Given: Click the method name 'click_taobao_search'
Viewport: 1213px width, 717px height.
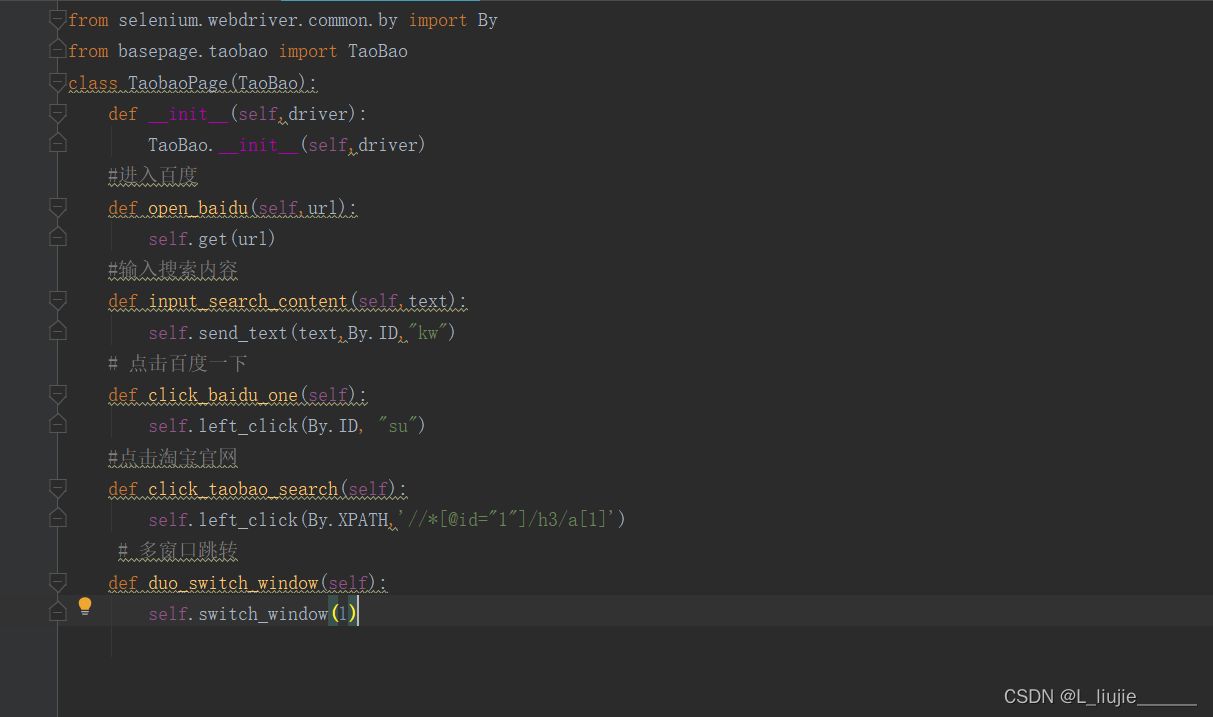Looking at the screenshot, I should 243,489.
